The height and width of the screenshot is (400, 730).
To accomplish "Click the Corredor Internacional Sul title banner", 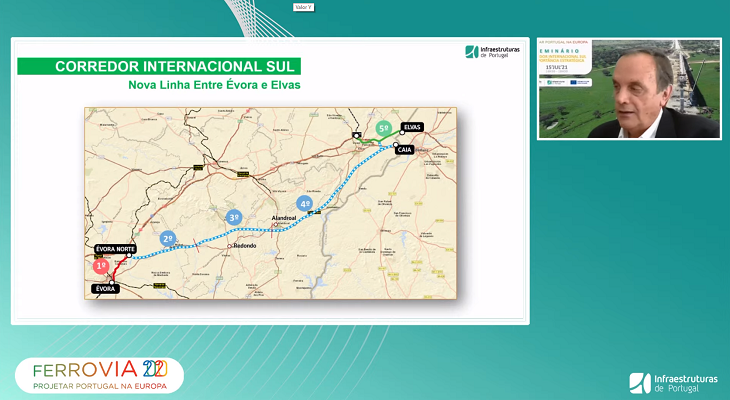I will click(159, 66).
